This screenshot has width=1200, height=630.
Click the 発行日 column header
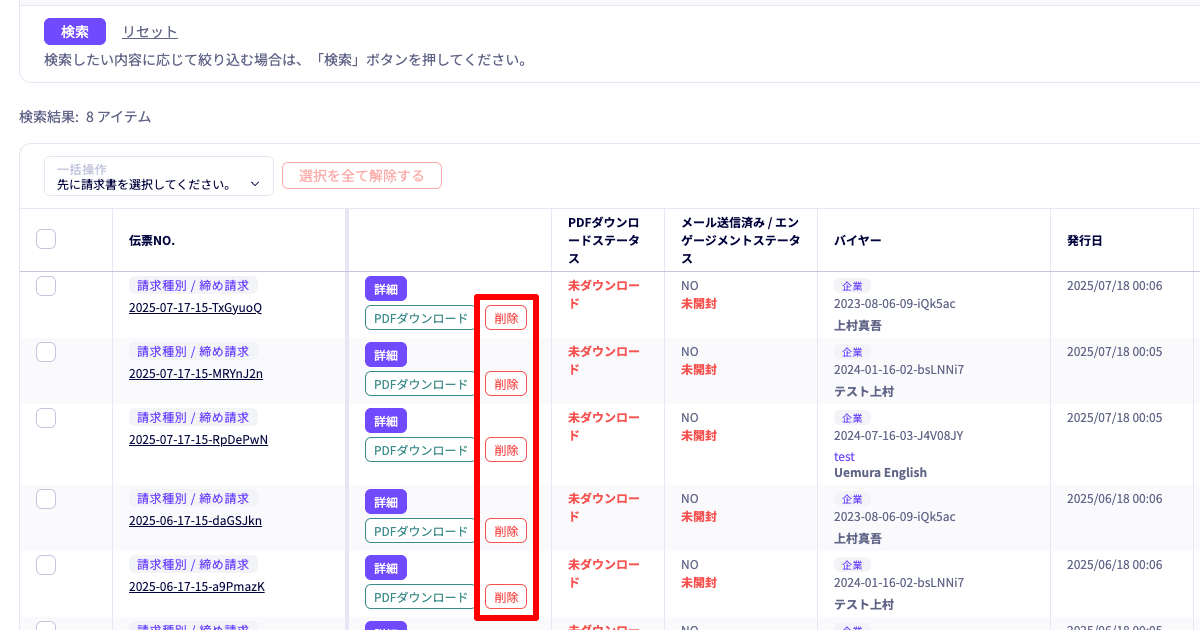1085,240
